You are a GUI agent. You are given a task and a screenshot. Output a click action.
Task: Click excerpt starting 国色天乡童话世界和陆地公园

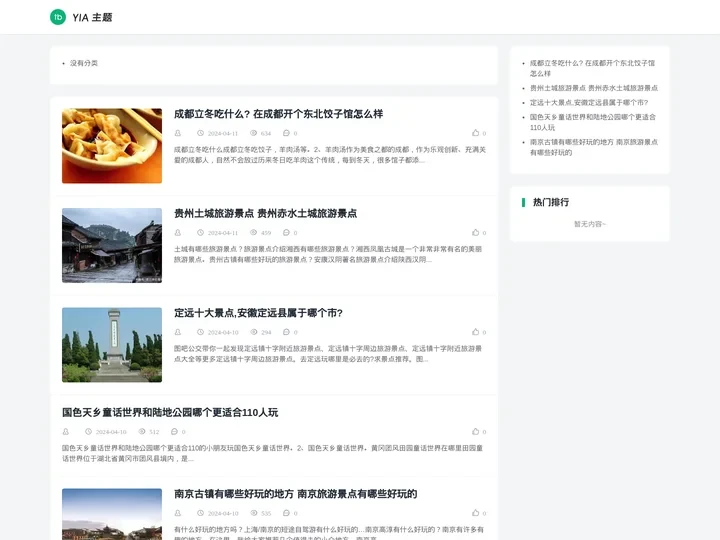click(x=272, y=453)
